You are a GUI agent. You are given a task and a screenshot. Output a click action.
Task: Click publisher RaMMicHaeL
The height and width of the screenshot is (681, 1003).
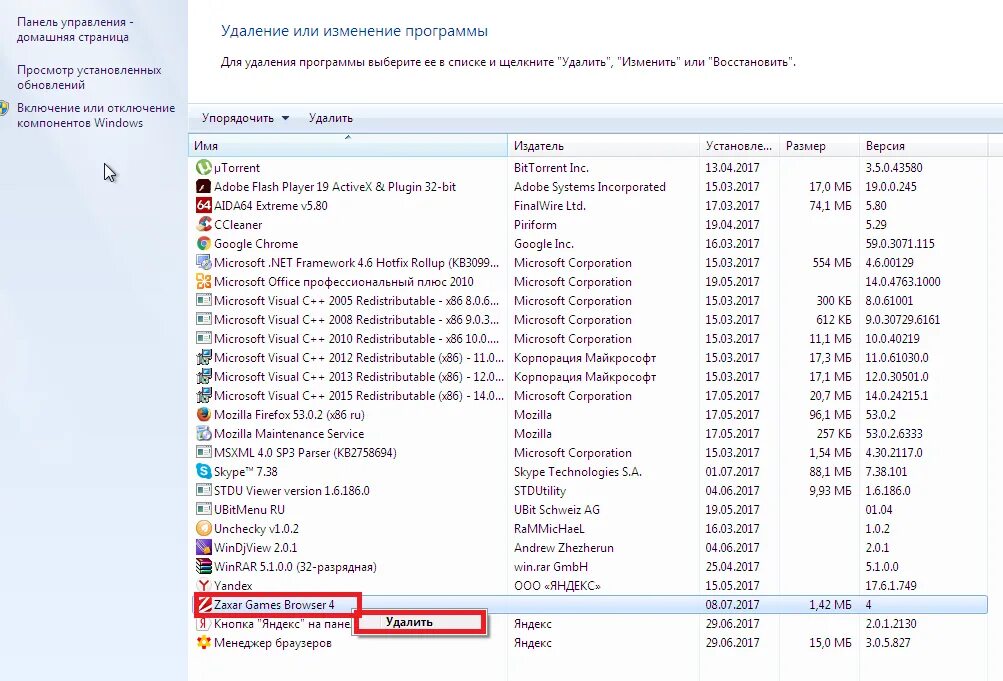pos(549,529)
